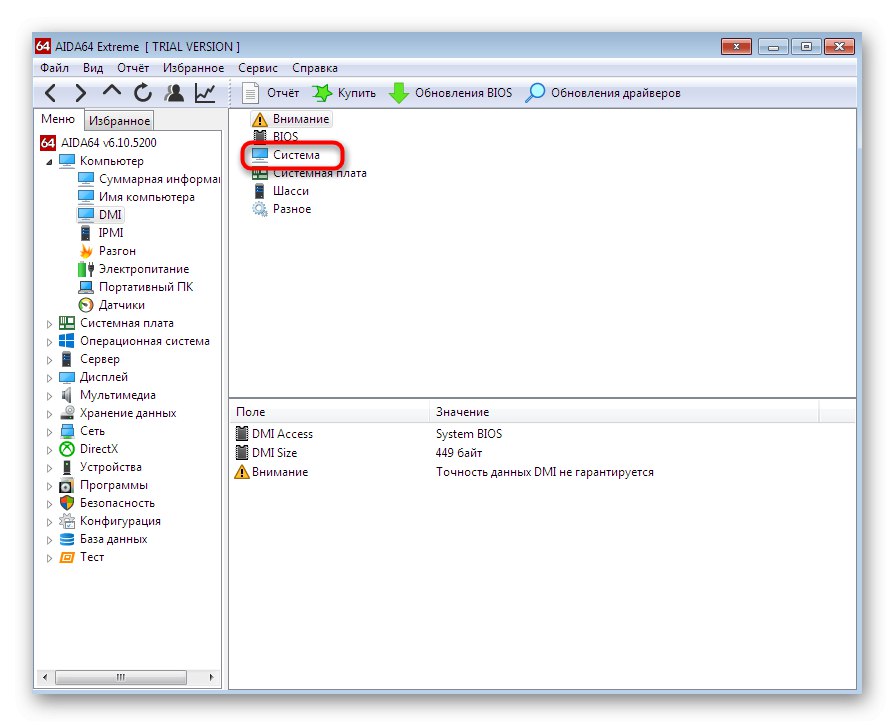Expand the DirectX tree node
The height and width of the screenshot is (726, 894).
tap(50, 449)
